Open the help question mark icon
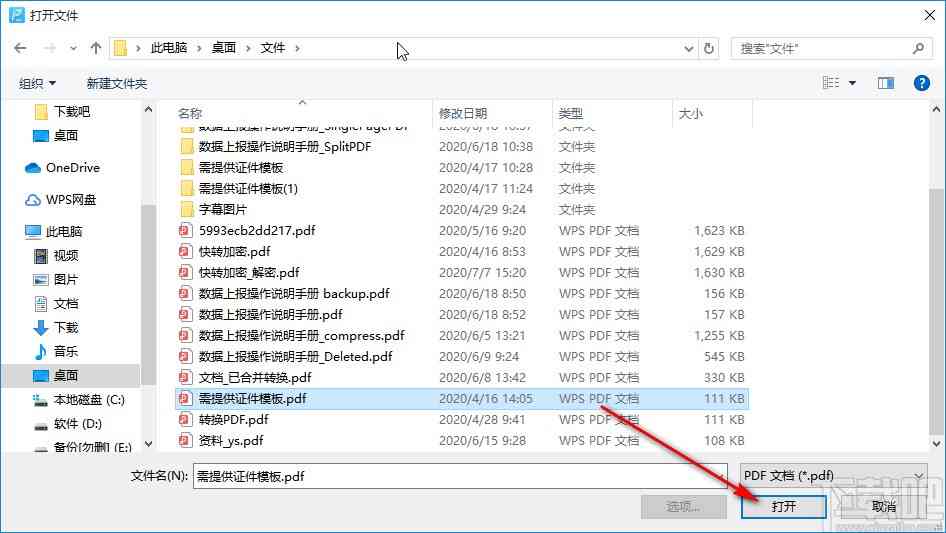This screenshot has width=946, height=533. click(921, 83)
